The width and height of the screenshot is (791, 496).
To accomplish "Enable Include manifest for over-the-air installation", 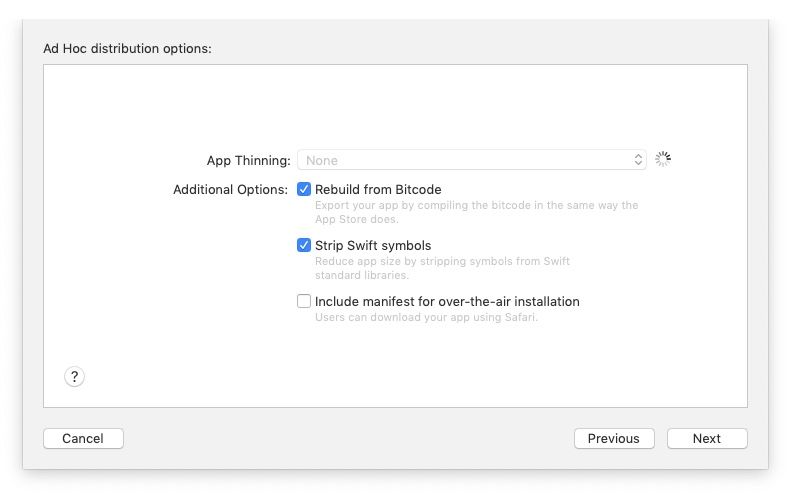I will 304,301.
